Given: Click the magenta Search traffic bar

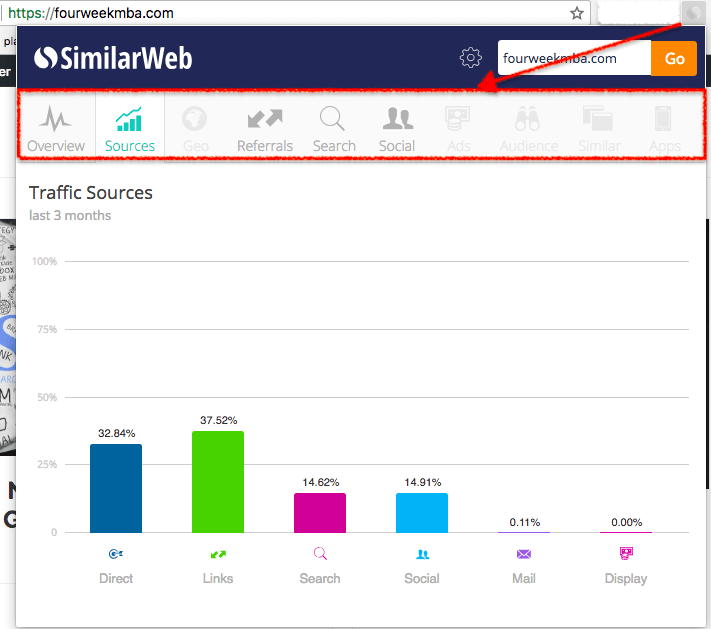Looking at the screenshot, I should (320, 513).
